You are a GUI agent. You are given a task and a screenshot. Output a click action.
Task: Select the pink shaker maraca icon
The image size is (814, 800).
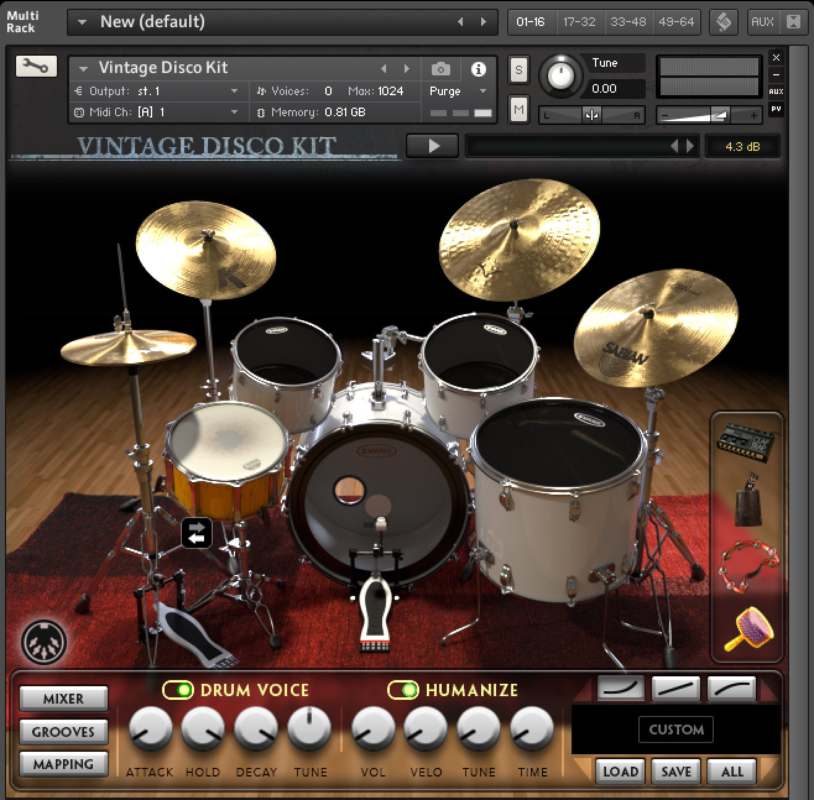pos(746,628)
